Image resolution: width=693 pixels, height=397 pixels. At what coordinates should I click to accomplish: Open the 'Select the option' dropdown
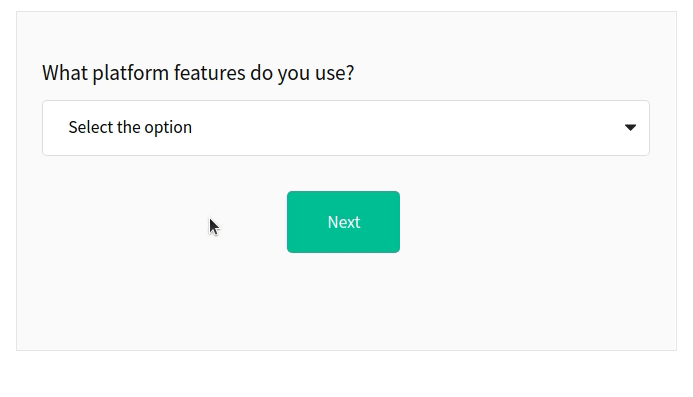pos(346,128)
